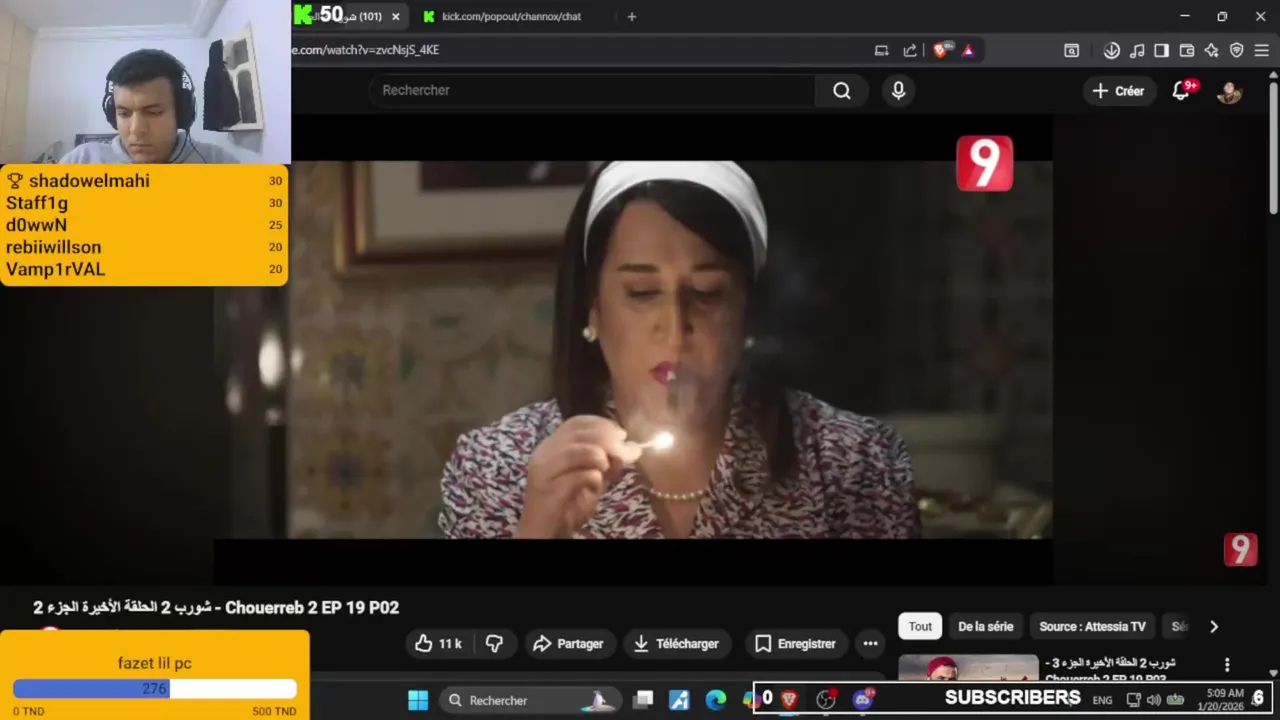Click the Télécharger button
Screen dimensions: 1280x720
676,644
